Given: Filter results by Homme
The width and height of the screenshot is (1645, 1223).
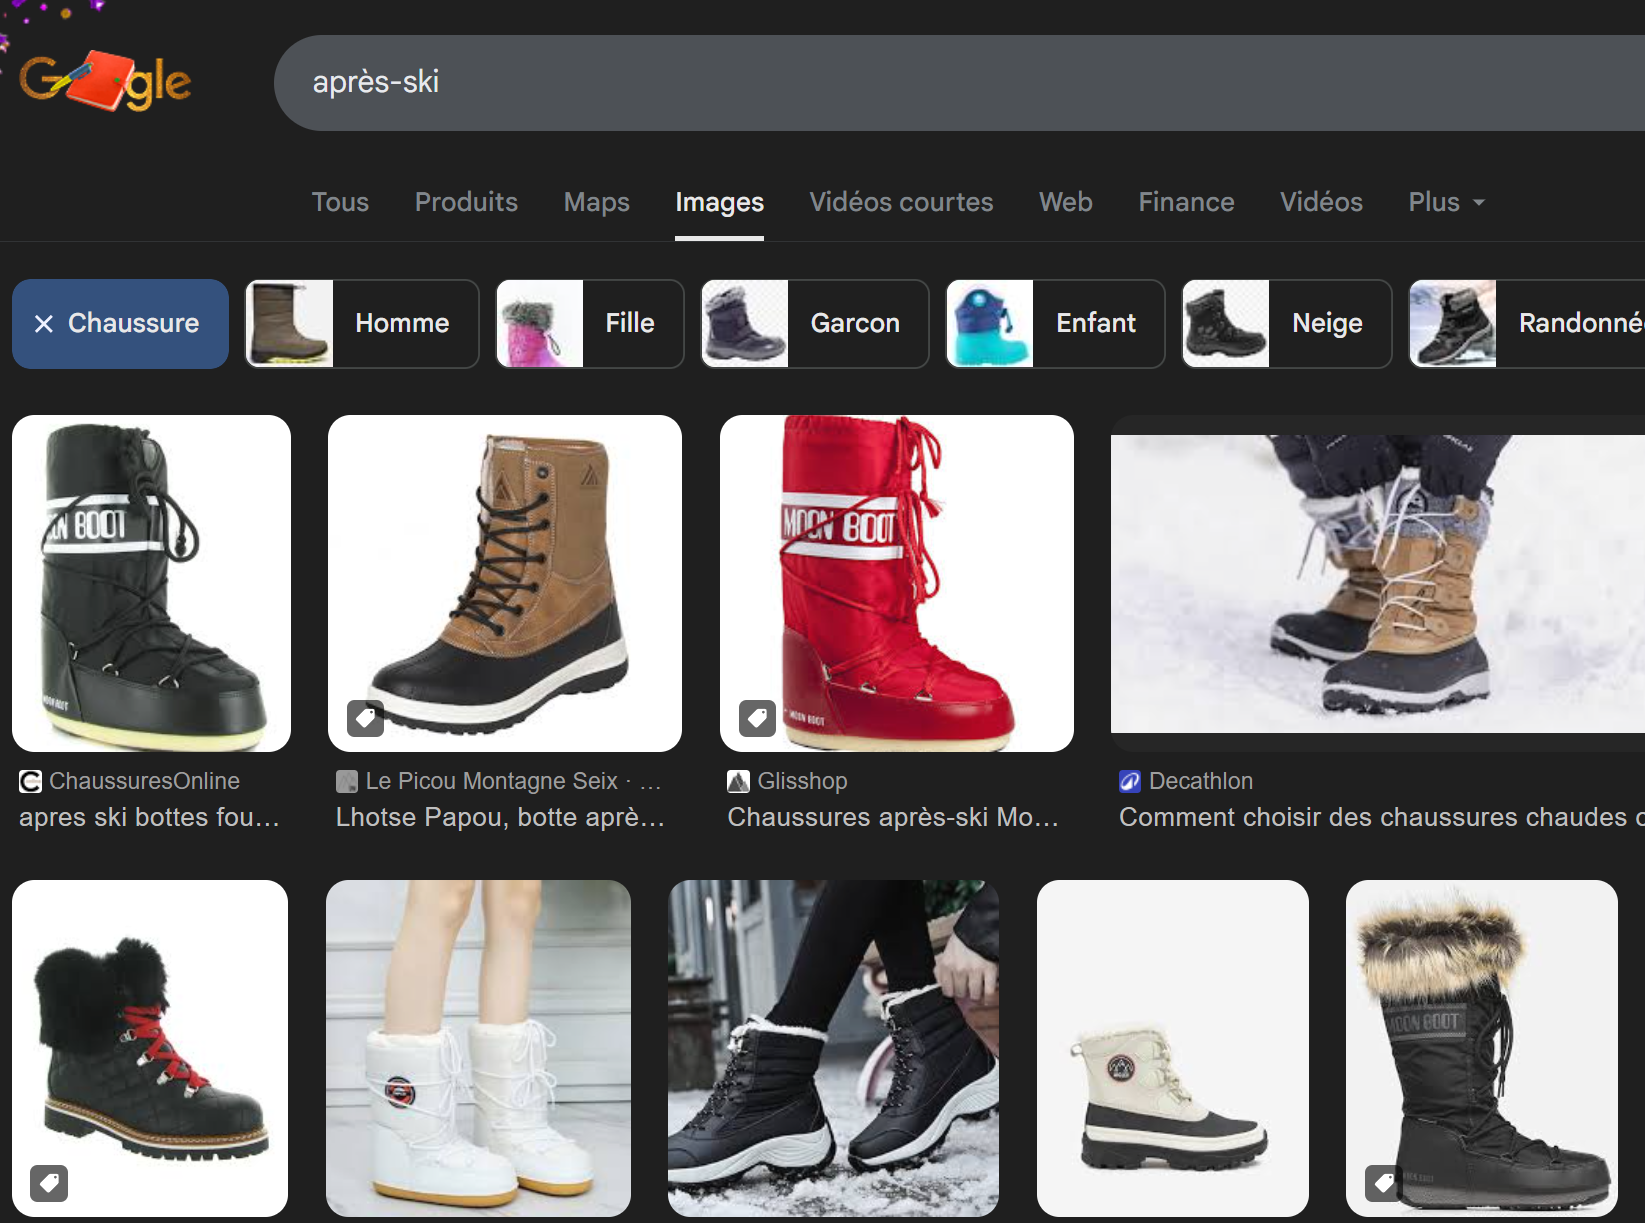Looking at the screenshot, I should point(362,323).
